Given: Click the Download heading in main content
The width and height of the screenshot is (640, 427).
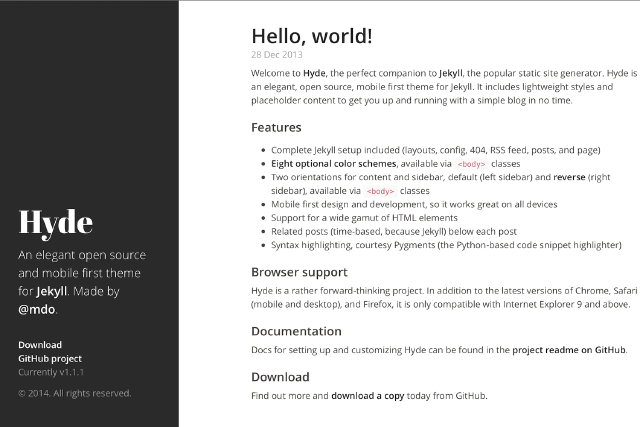Looking at the screenshot, I should pos(280,377).
